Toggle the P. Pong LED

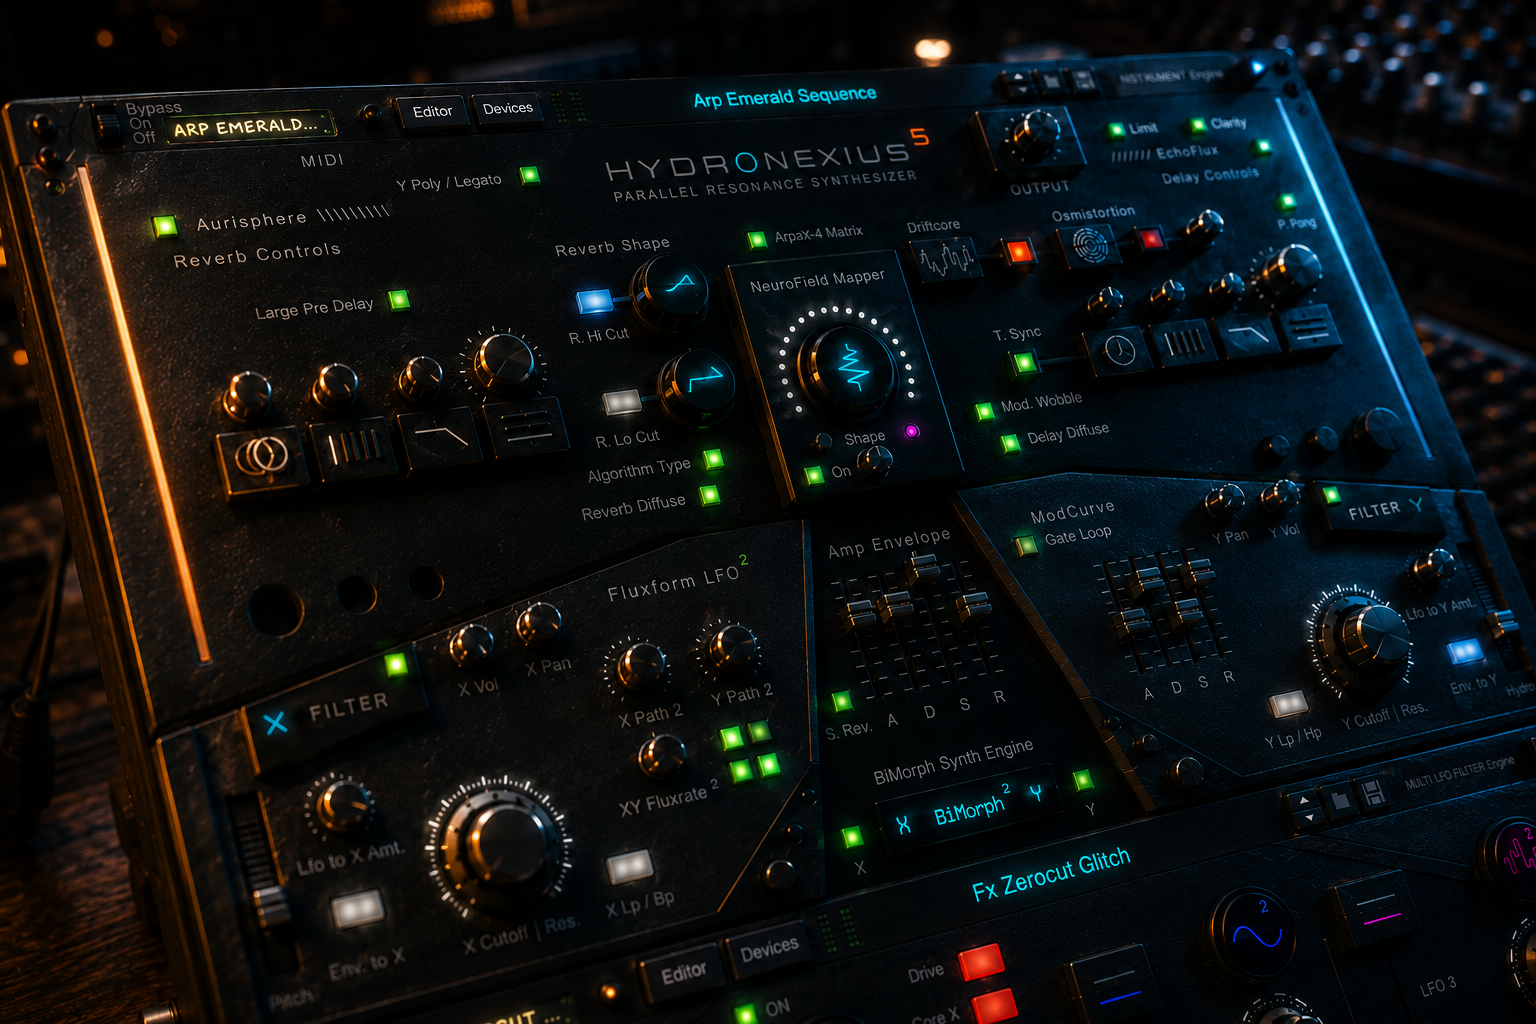pos(1288,202)
